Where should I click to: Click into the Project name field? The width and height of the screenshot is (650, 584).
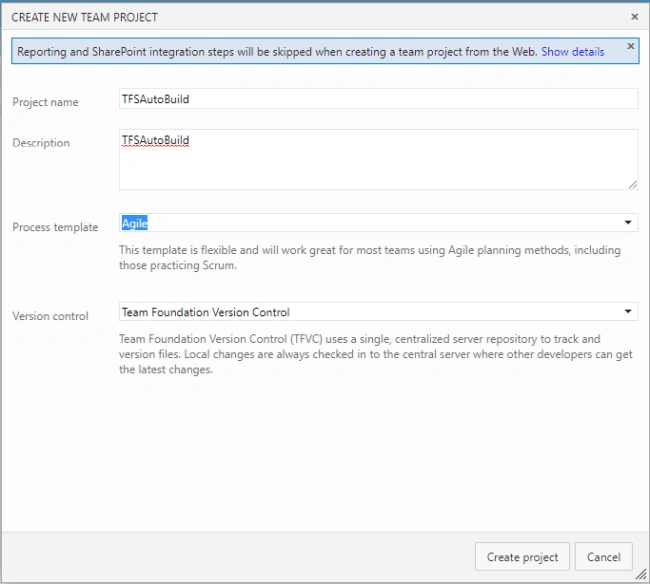coord(378,99)
